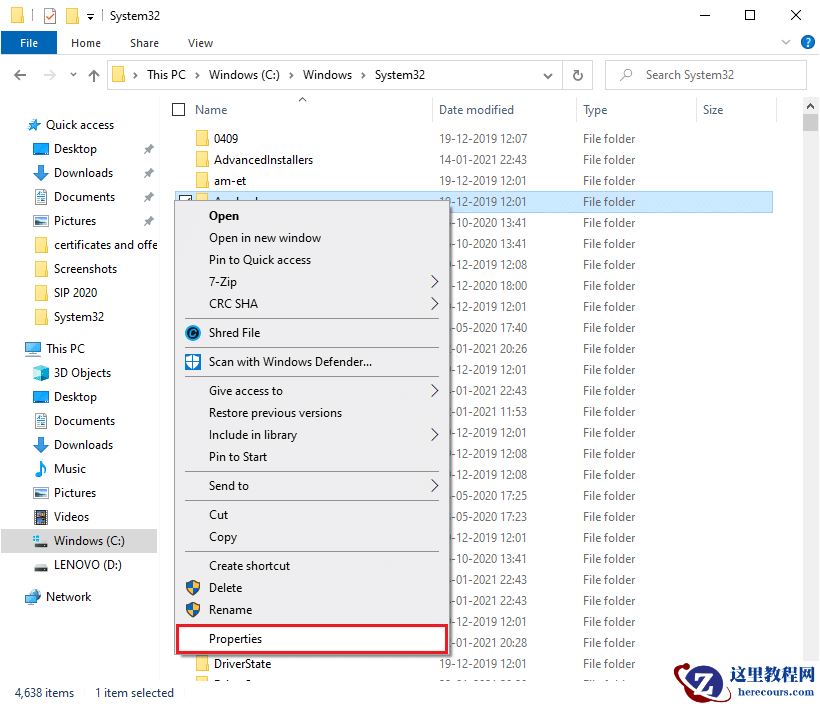Expand the Include in library submenu arrow
Screen dimensions: 820x704
click(x=434, y=434)
